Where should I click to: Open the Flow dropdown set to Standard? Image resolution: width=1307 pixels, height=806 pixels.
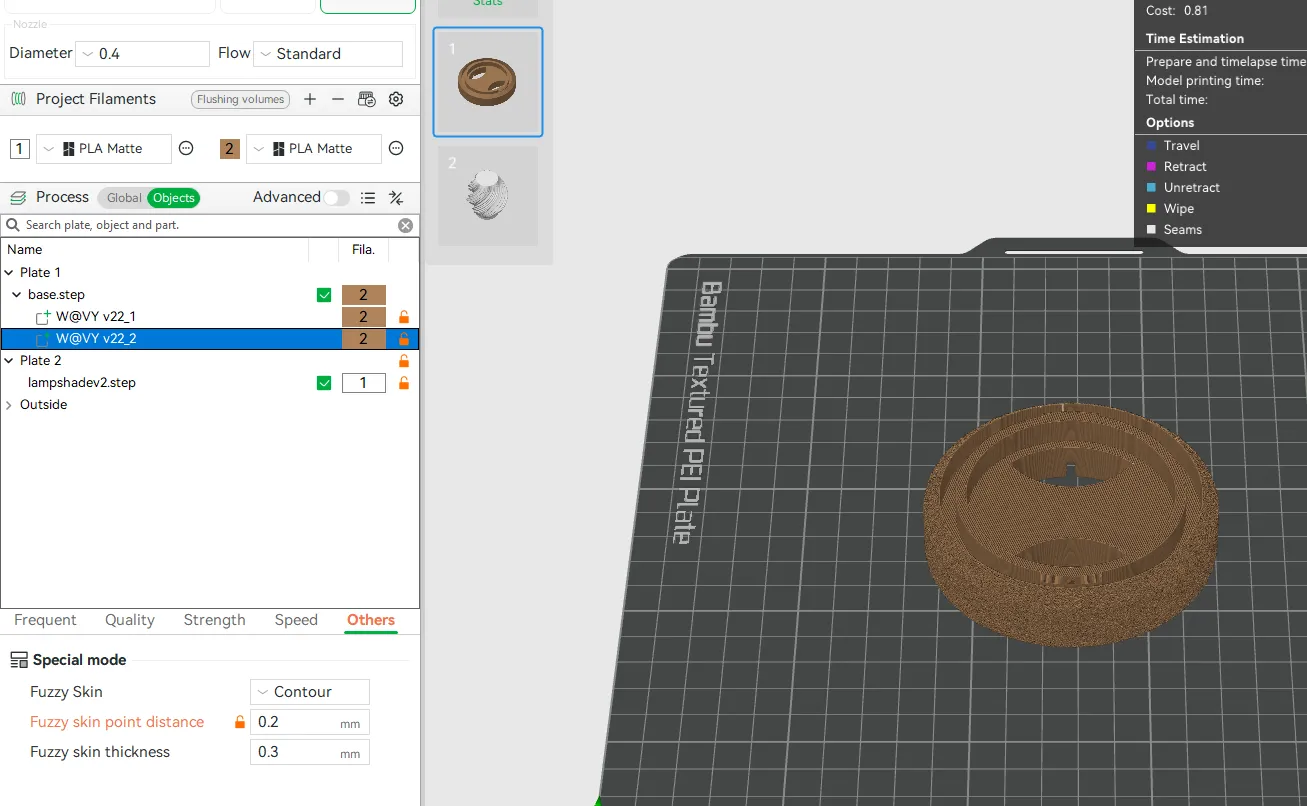pyautogui.click(x=328, y=54)
